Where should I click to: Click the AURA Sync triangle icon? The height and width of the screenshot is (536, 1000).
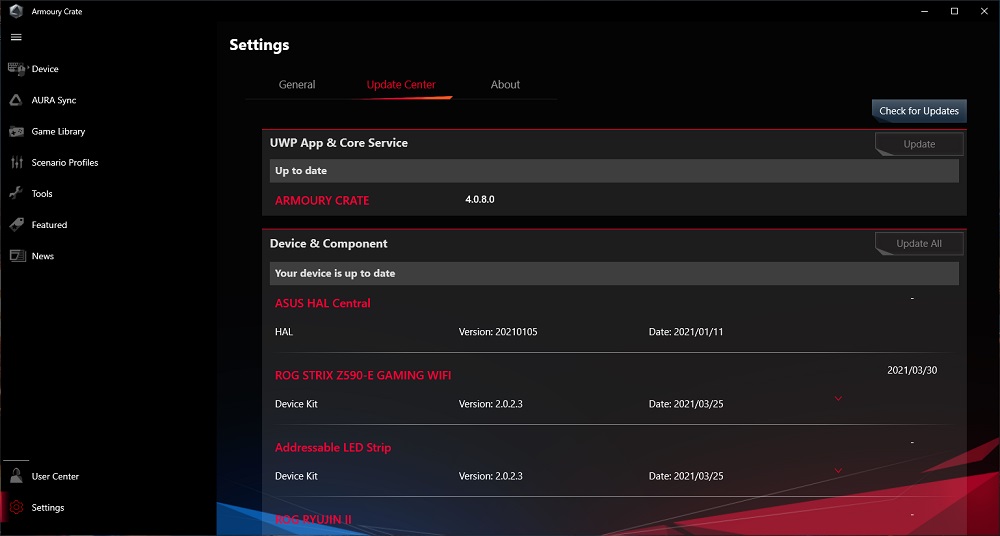click(x=17, y=100)
